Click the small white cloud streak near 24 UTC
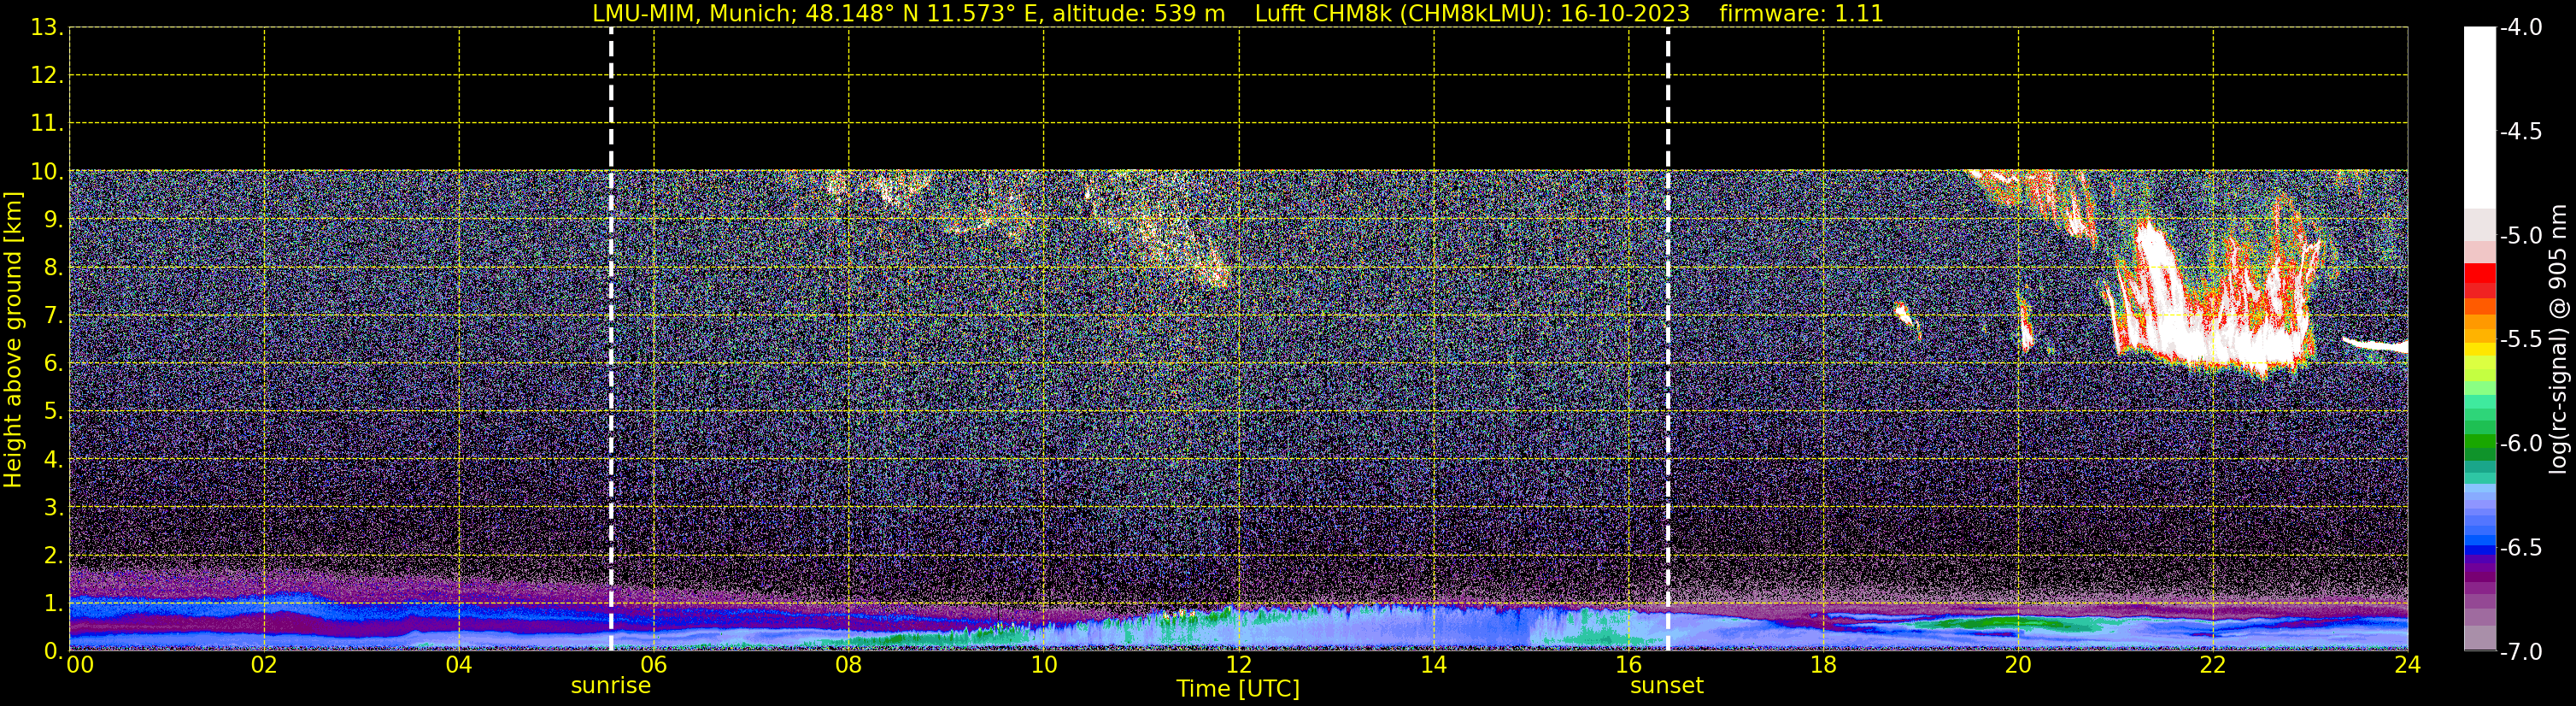Image resolution: width=2576 pixels, height=706 pixels. 2375,345
